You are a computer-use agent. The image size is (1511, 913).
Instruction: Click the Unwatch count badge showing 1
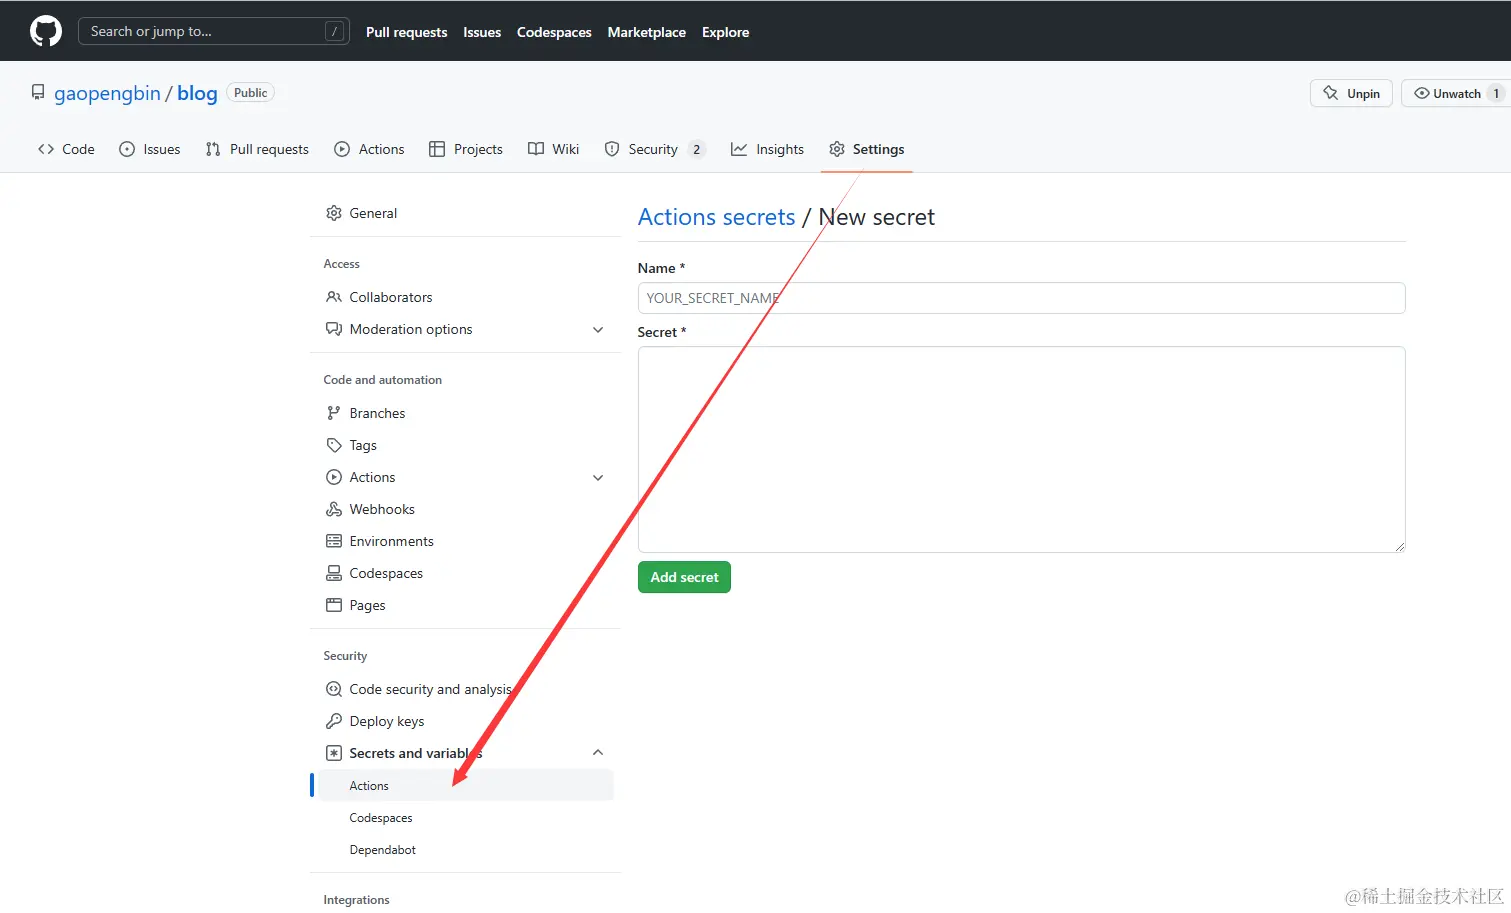click(x=1496, y=93)
